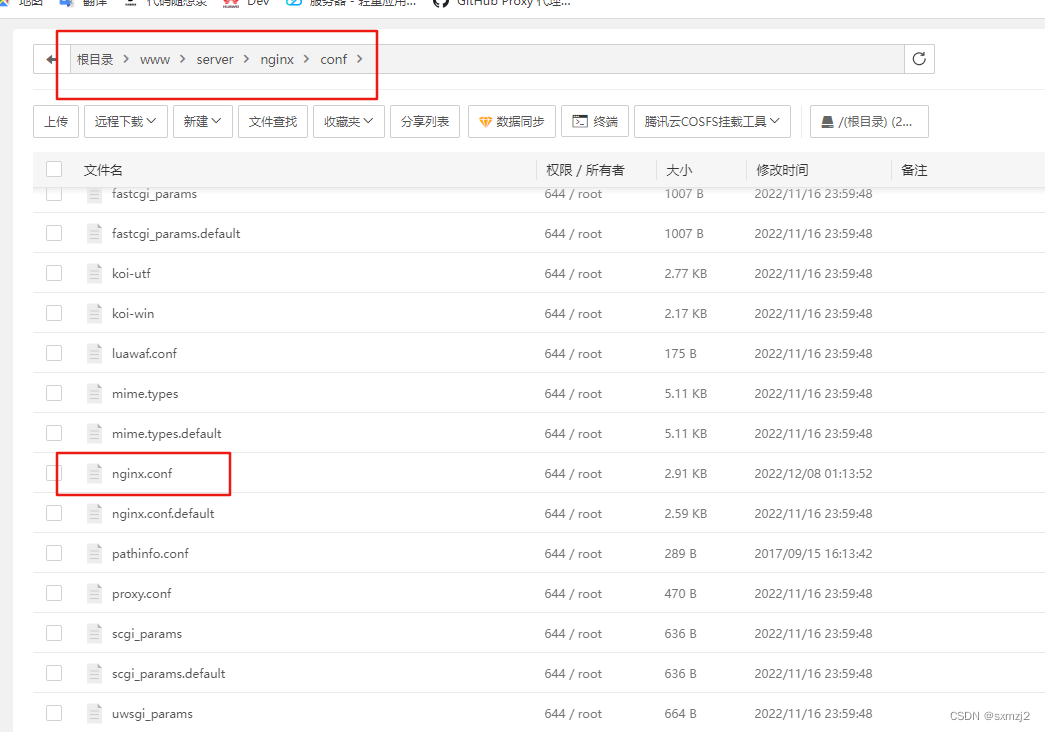Sort by 权限 / 所有者 column header
The image size is (1045, 732).
click(x=585, y=170)
